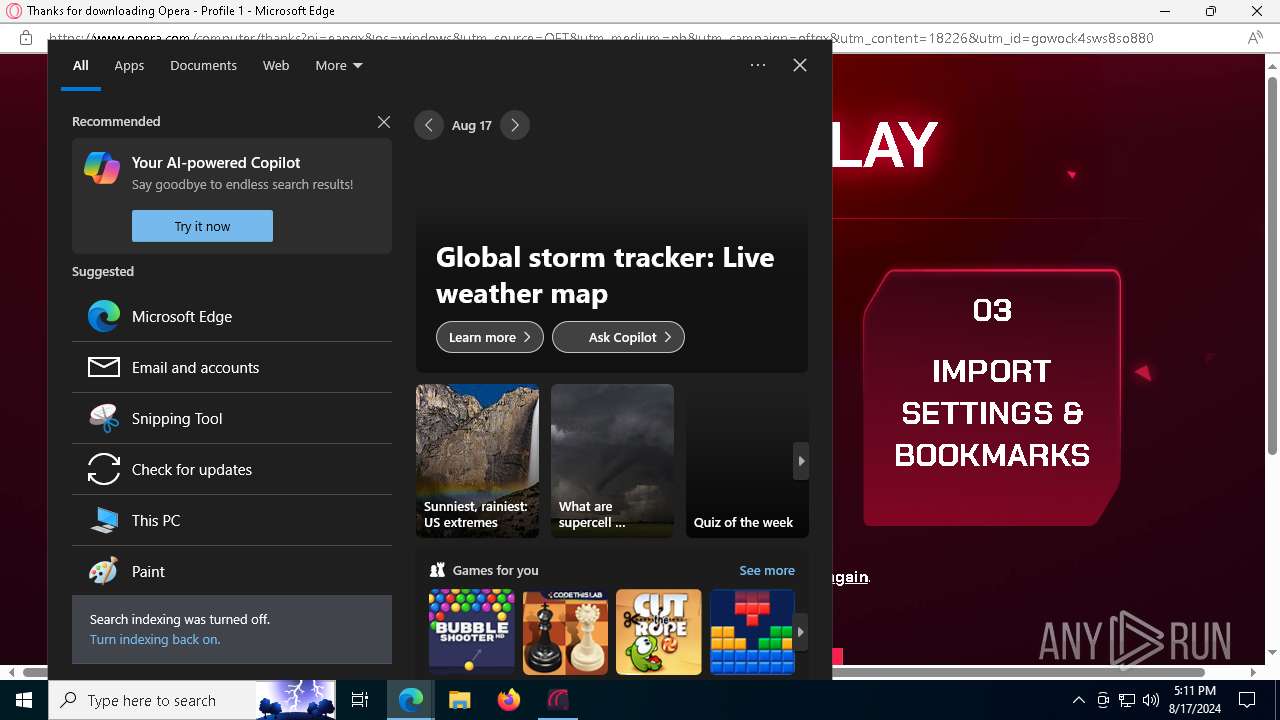Click the Edge address bar URL
The height and width of the screenshot is (720, 1280).
[600, 38]
